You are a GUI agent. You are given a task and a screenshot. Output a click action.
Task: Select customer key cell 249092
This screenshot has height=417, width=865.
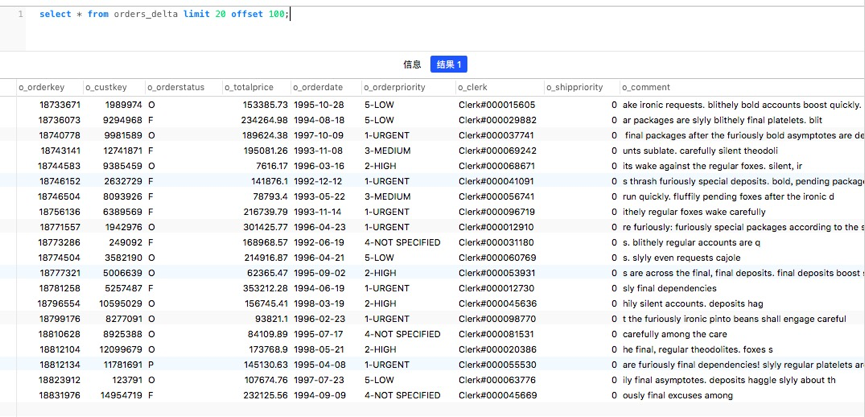(125, 243)
